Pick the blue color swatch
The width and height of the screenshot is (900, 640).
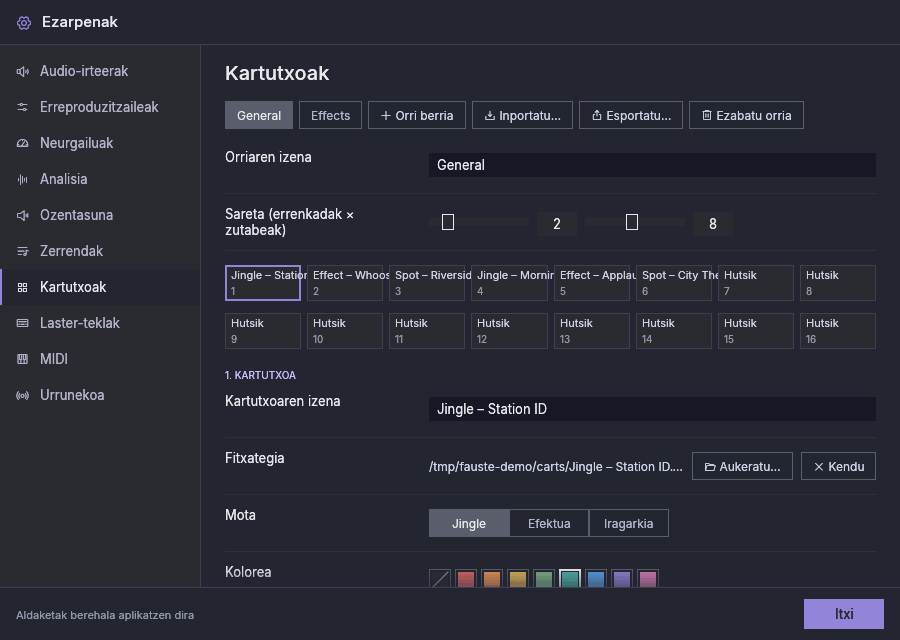(x=596, y=578)
